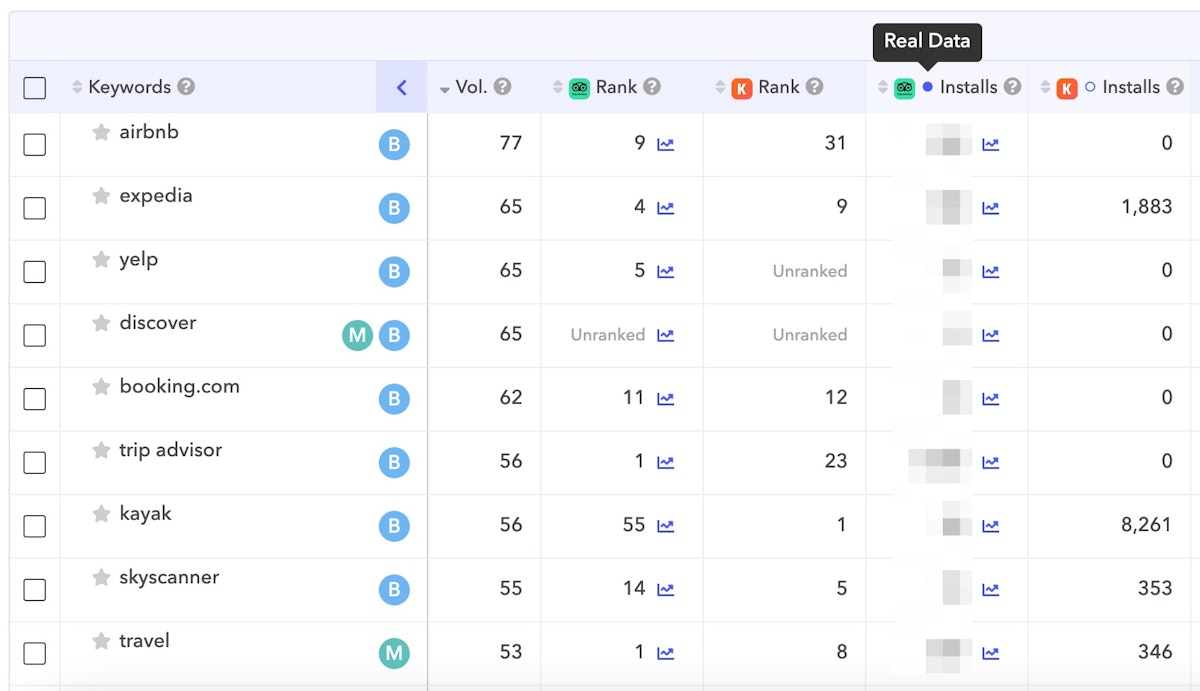The image size is (1200, 691).
Task: Click the Kayak Rank column header
Action: click(778, 87)
